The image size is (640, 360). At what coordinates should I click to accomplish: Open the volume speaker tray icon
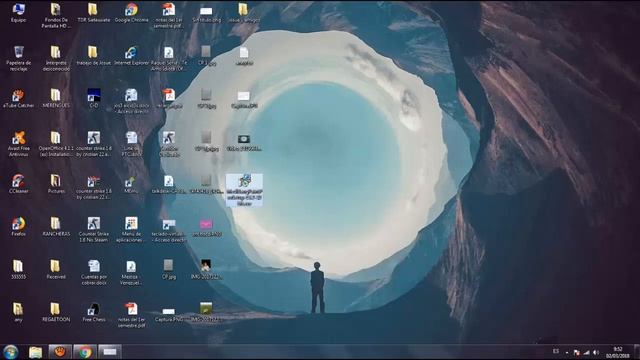coord(596,352)
